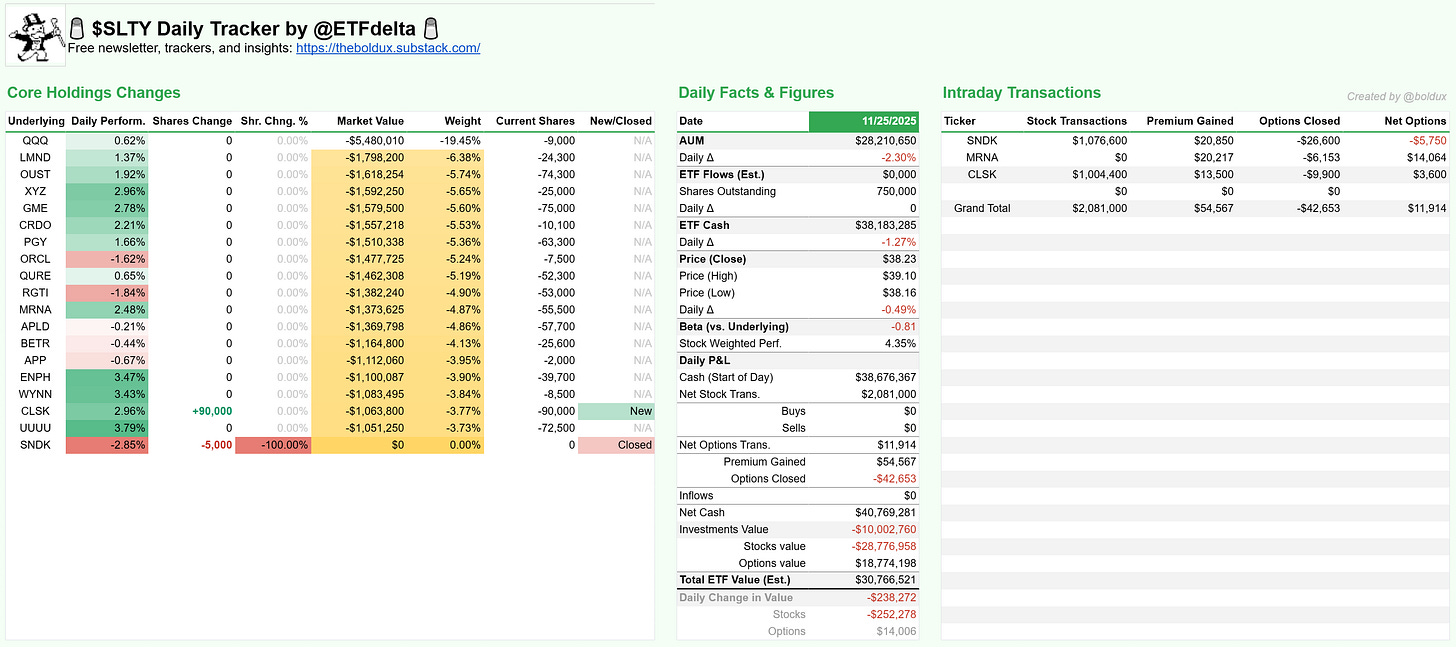This screenshot has height=647, width=1456.
Task: Select the Underlying column header
Action: [36, 121]
